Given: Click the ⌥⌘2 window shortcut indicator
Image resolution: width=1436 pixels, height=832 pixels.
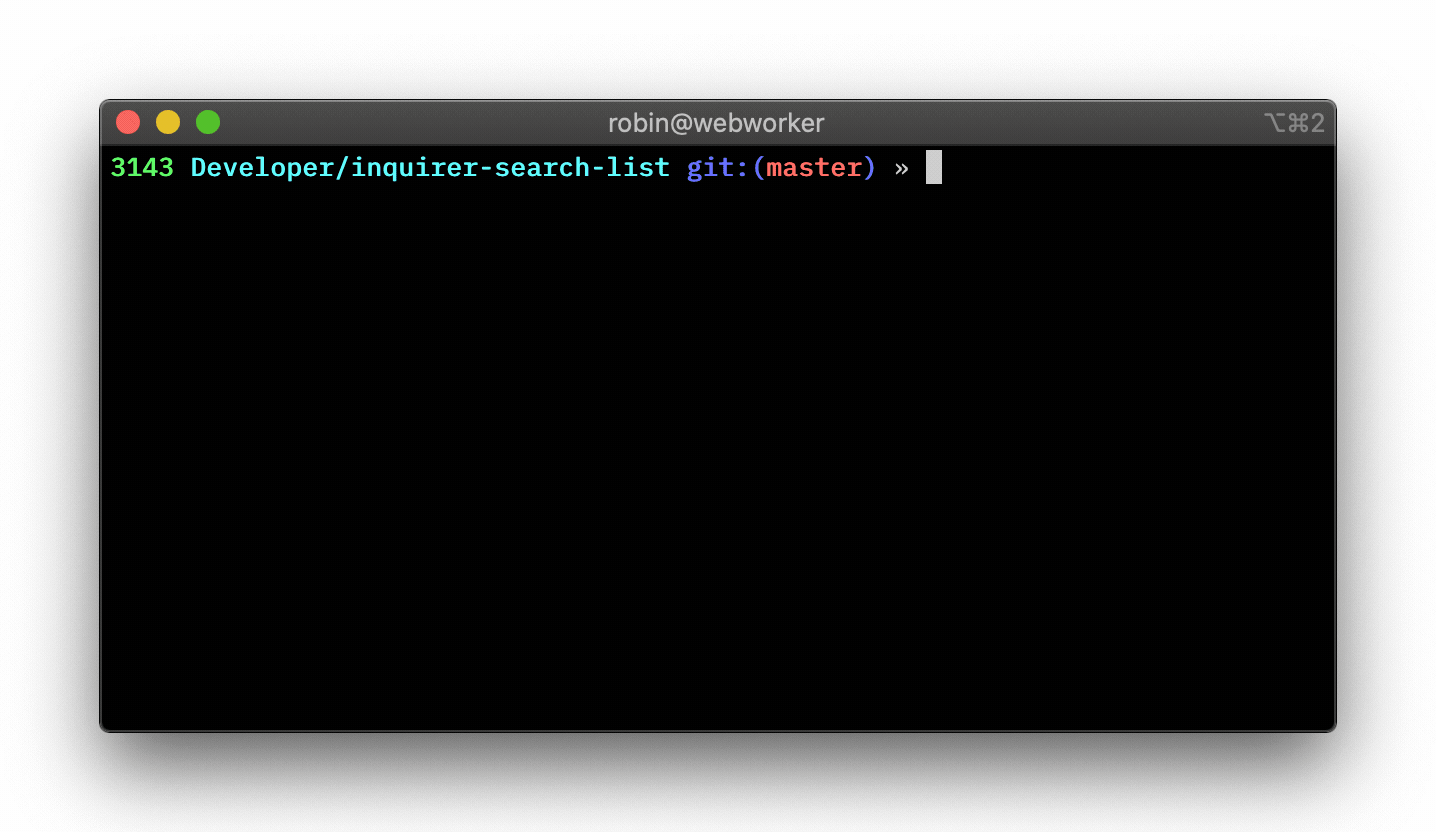Looking at the screenshot, I should (1294, 123).
